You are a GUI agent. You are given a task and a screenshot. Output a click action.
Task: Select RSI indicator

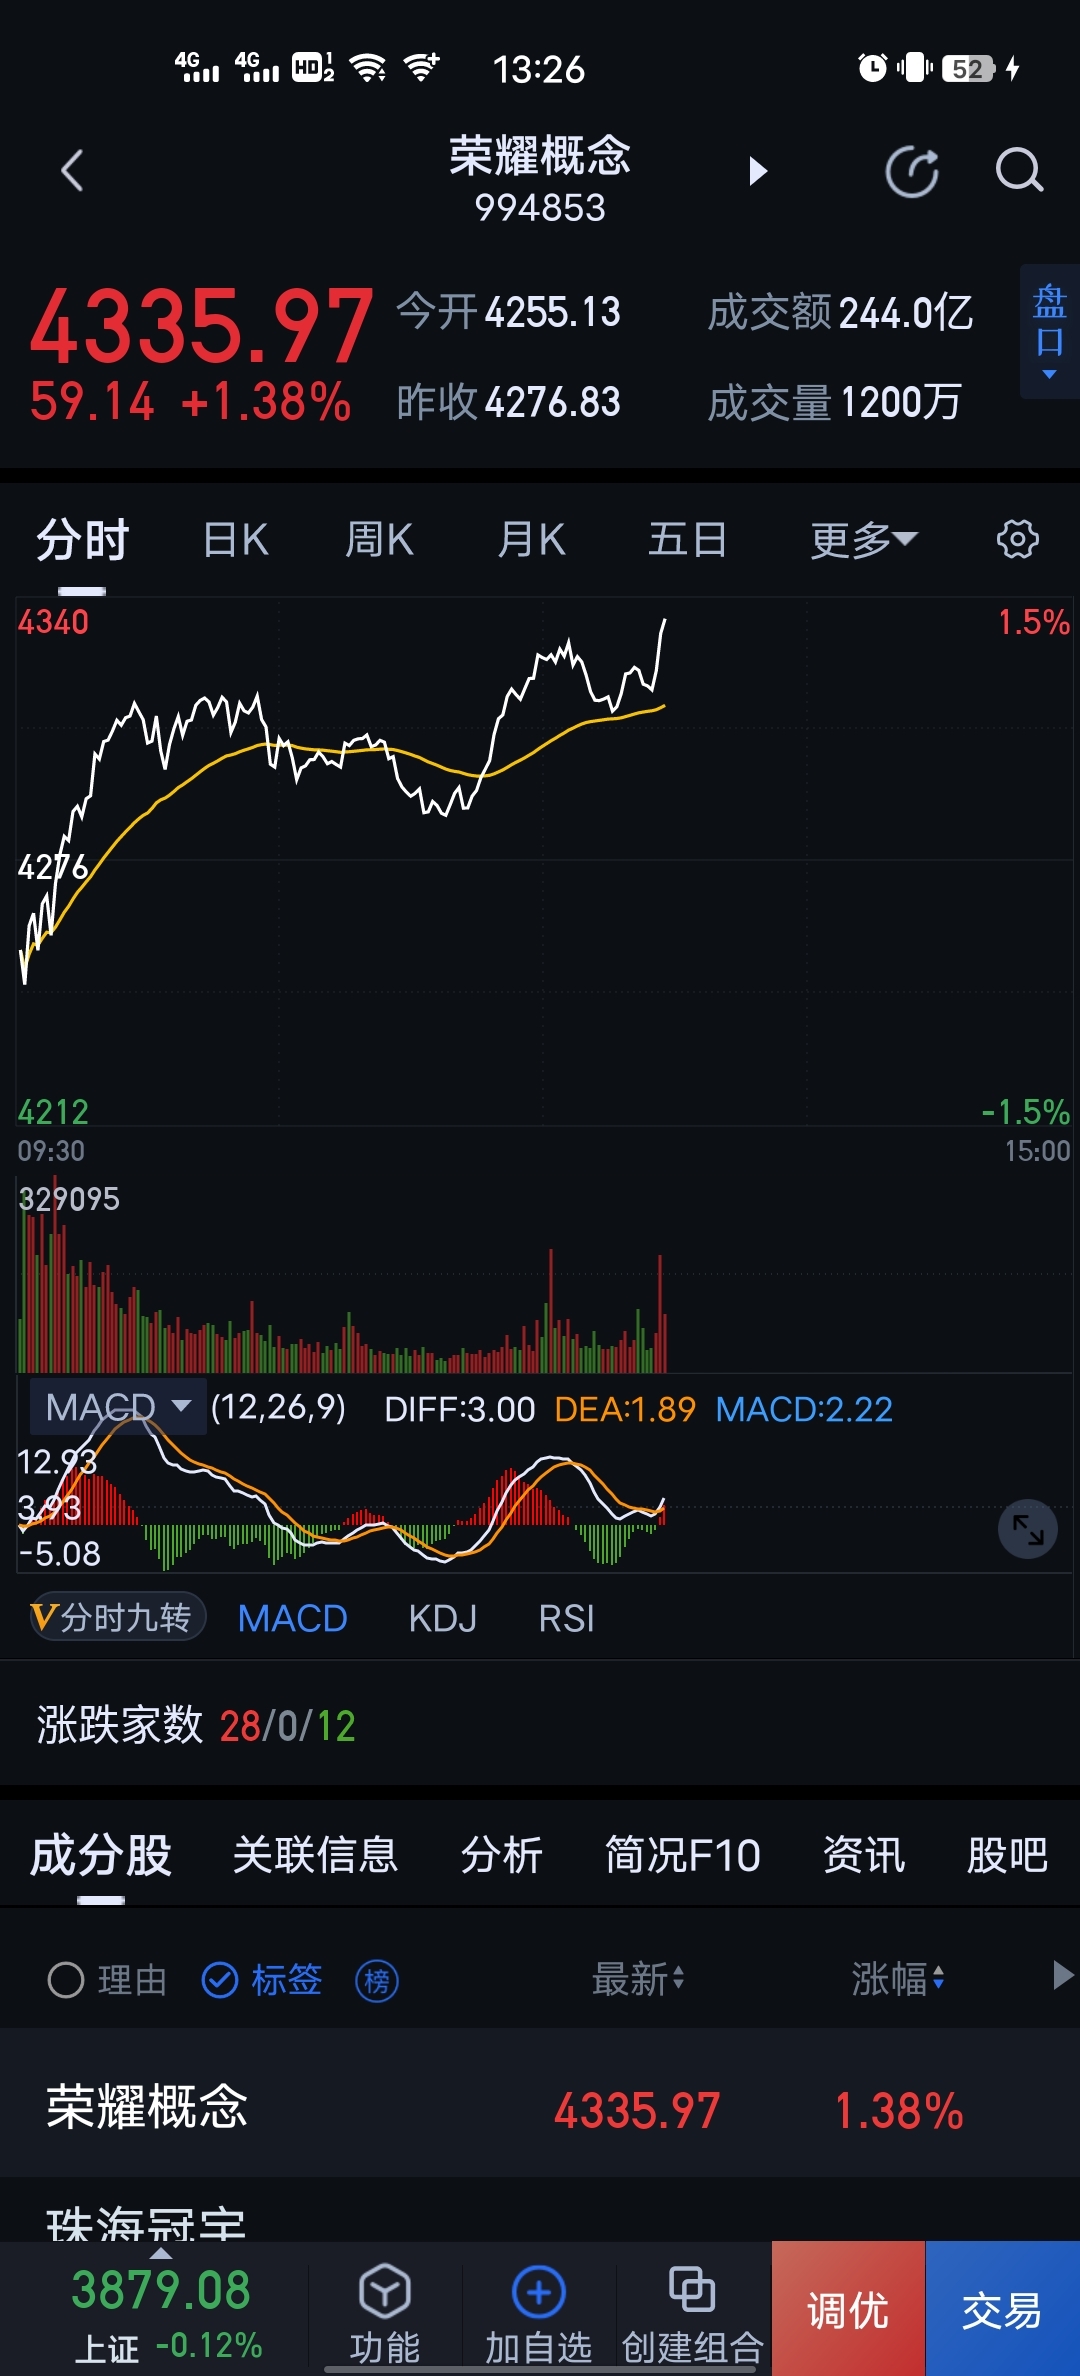coord(567,1618)
